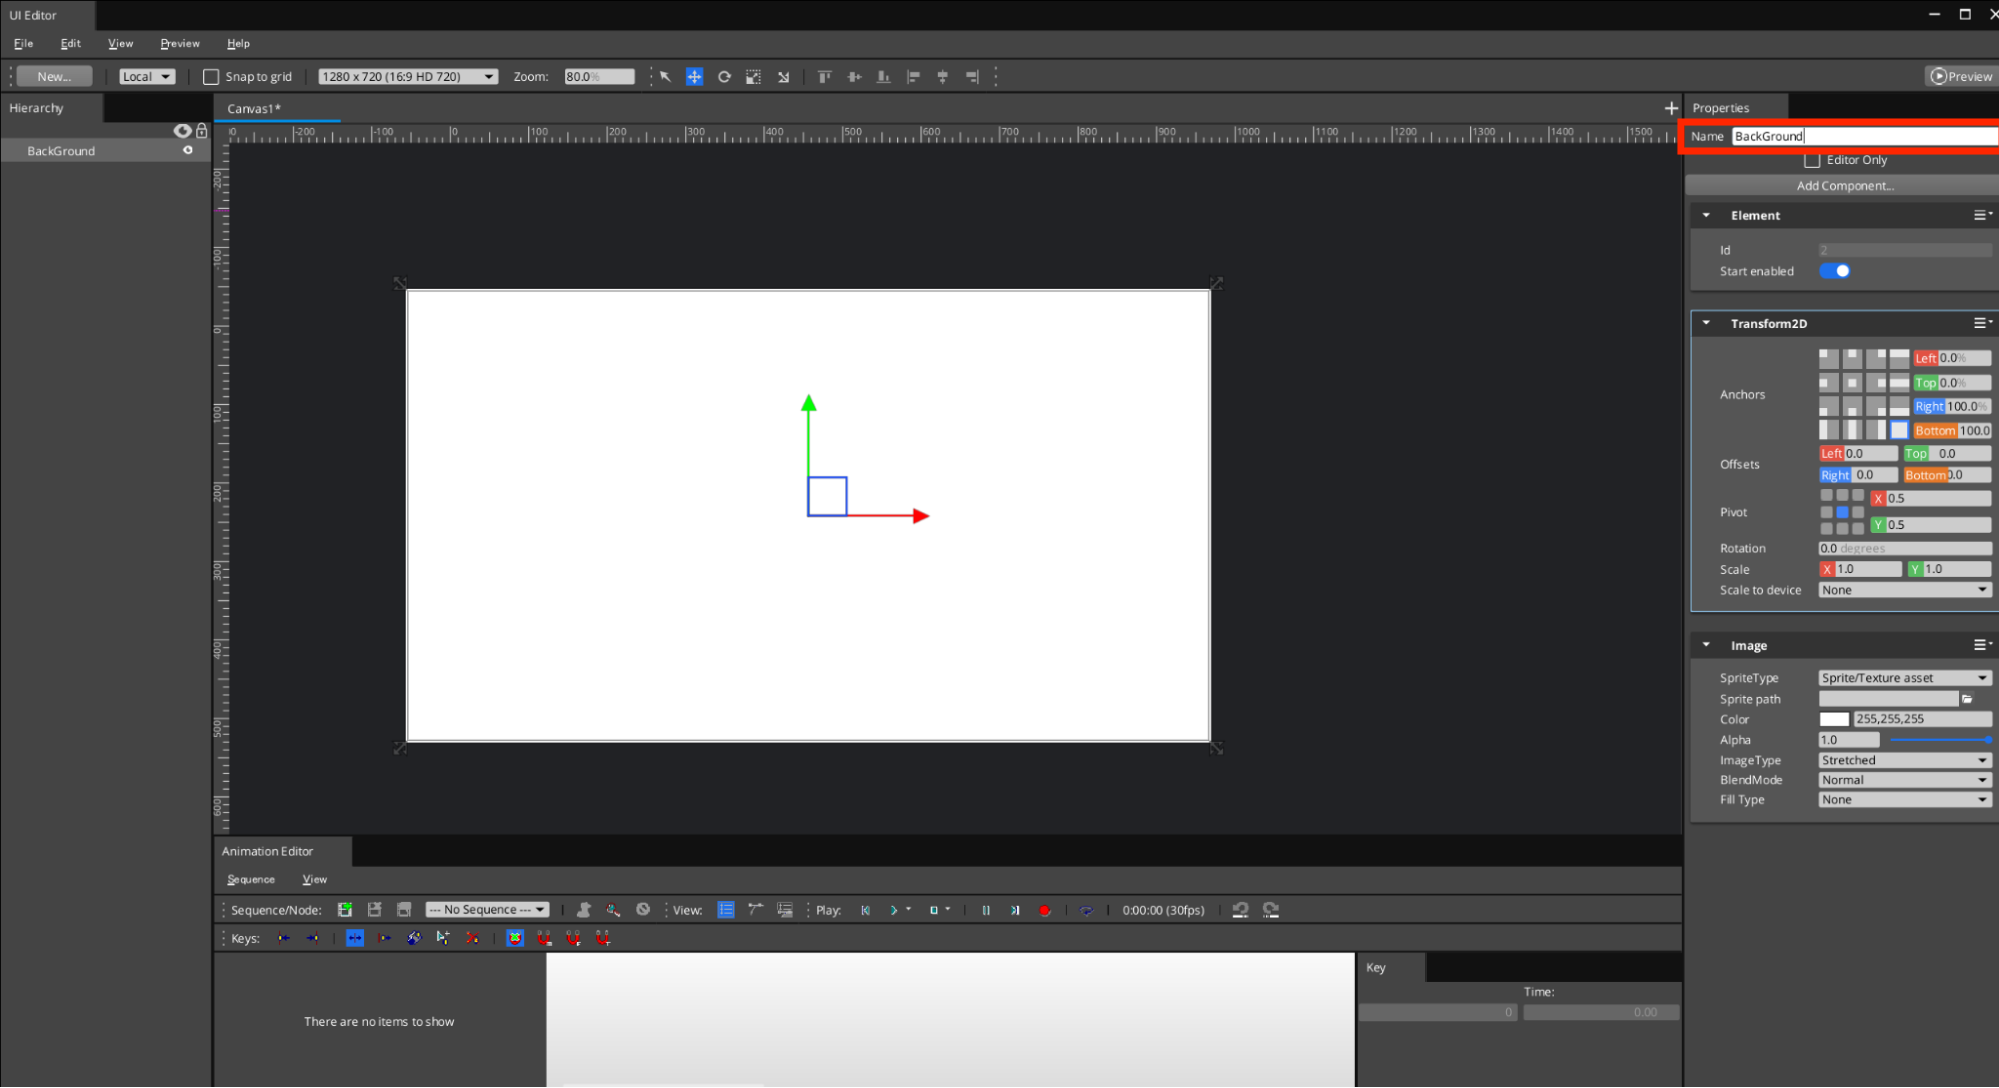1999x1088 pixels.
Task: Click the Preview button at top right
Action: coord(1962,76)
